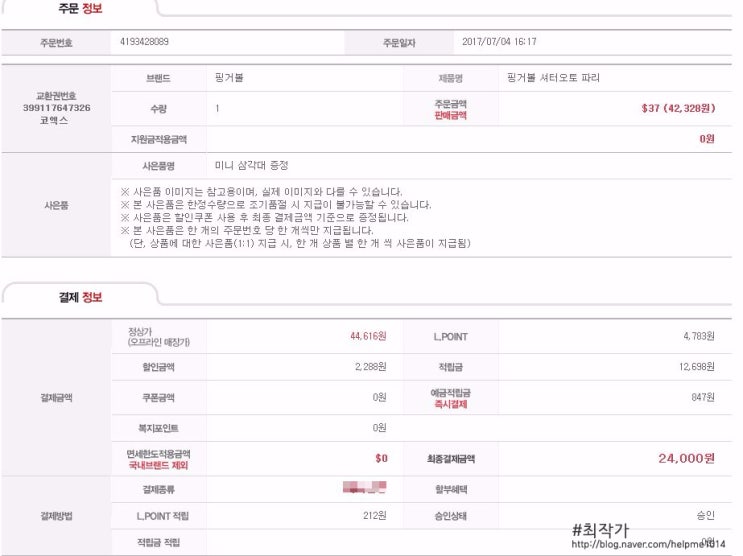Image resolution: width=743 pixels, height=556 pixels.
Task: Click the 수량 label
Action: tap(158, 109)
